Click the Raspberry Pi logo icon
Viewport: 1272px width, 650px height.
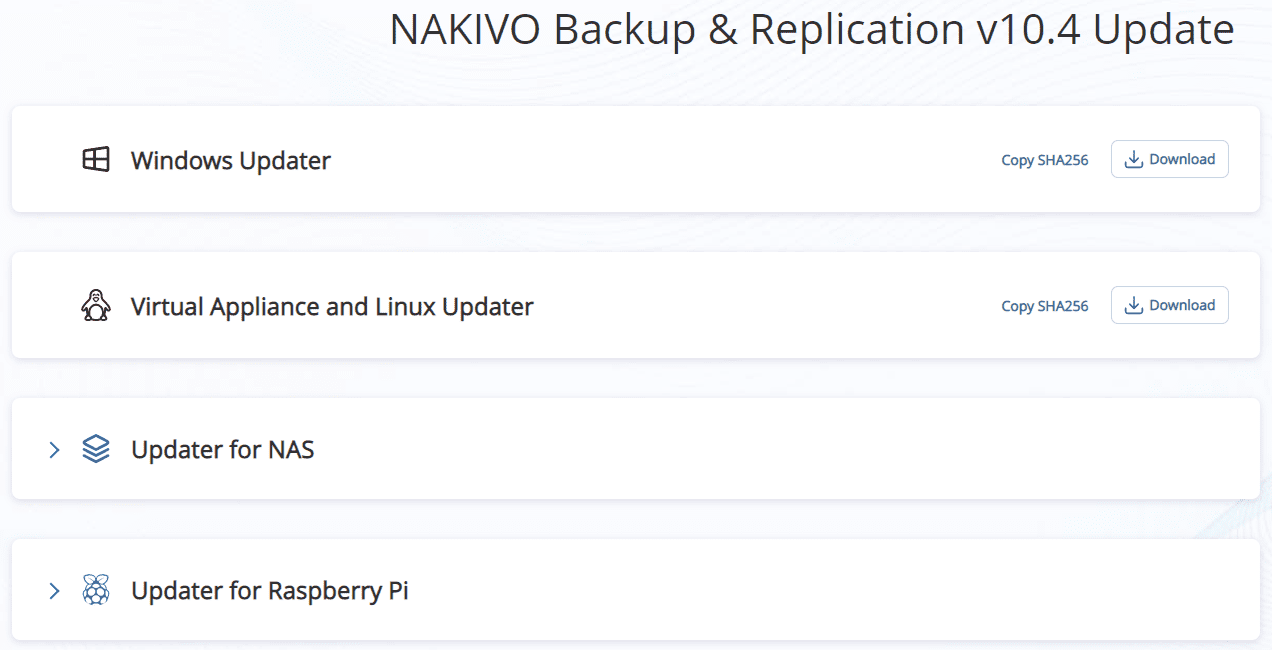96,591
